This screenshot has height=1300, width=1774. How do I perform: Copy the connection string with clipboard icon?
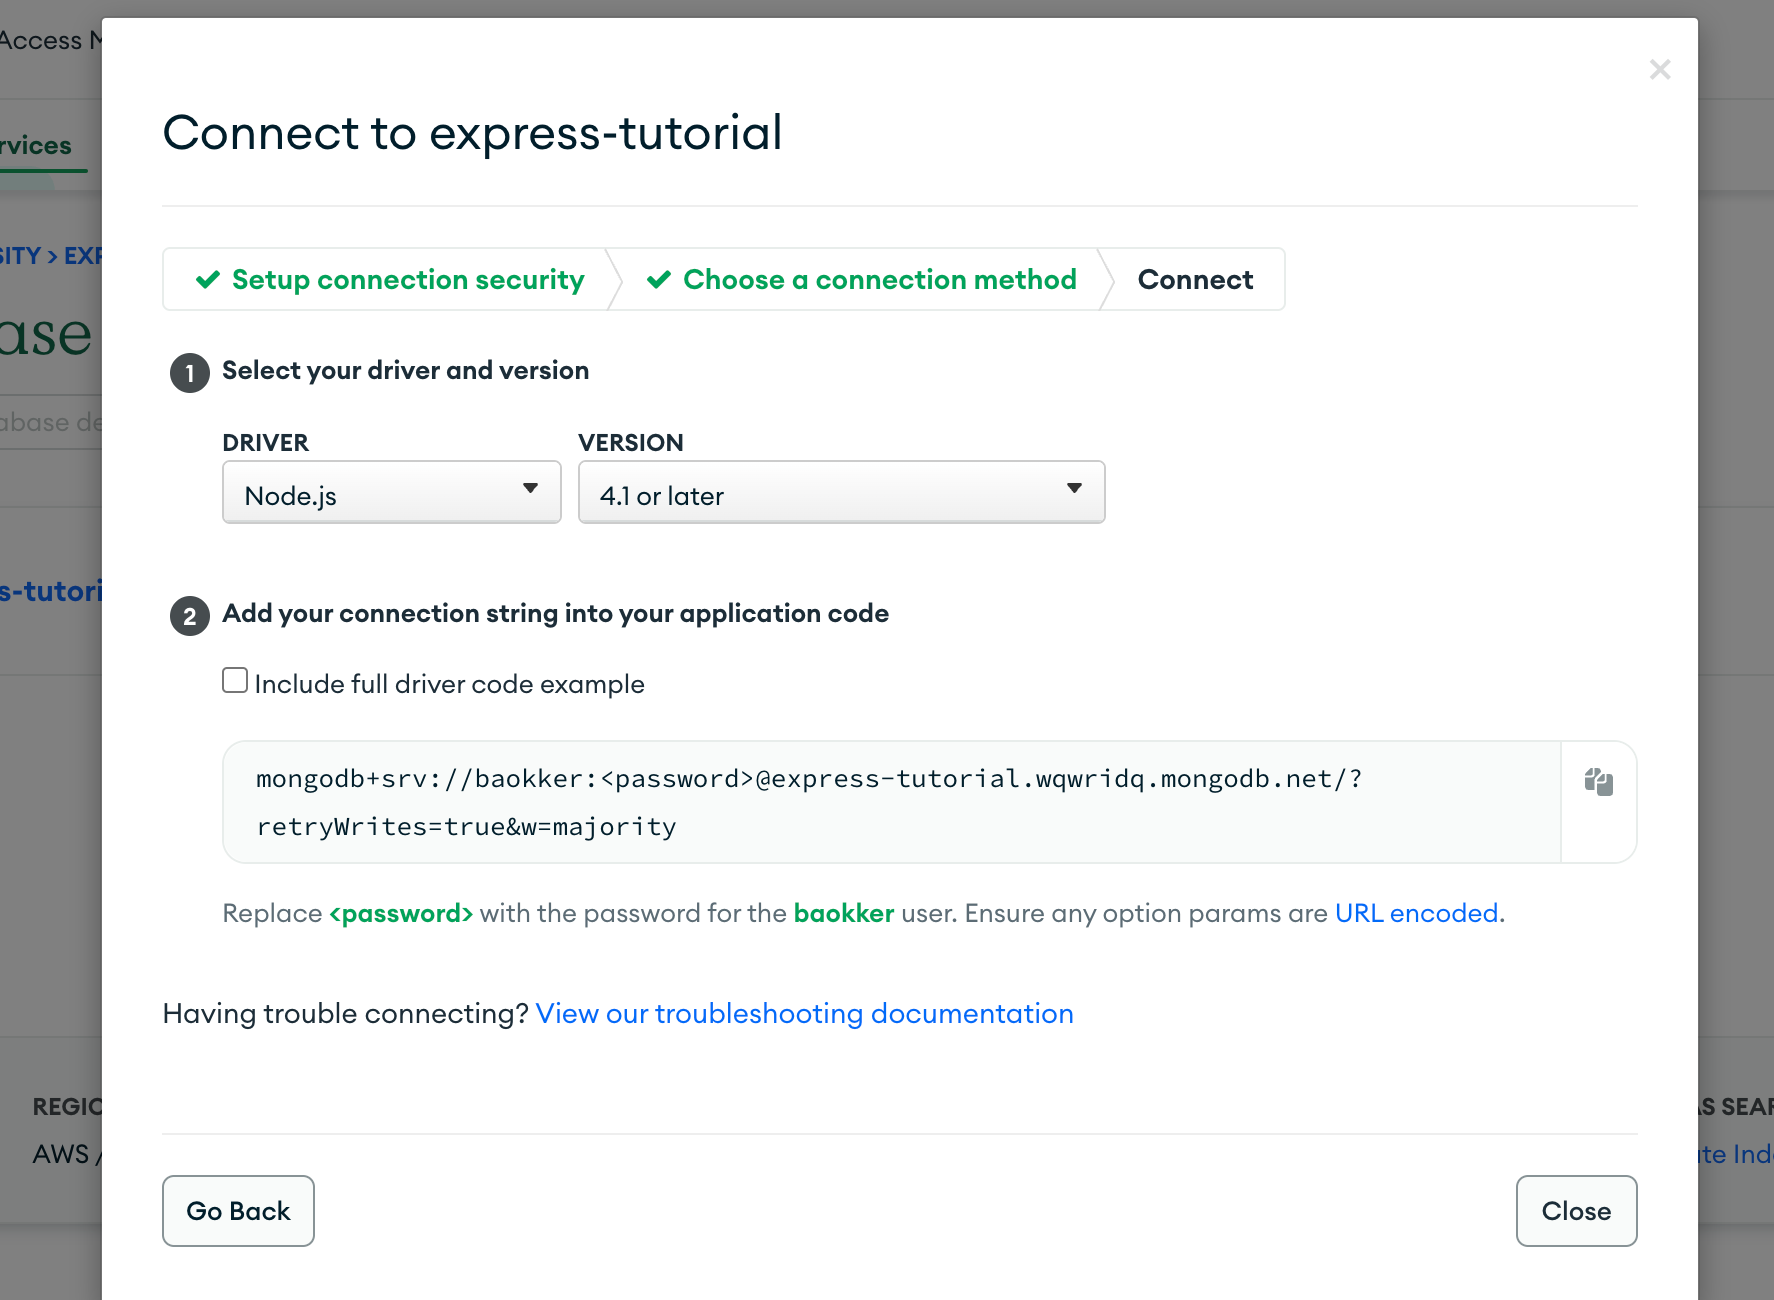(x=1598, y=782)
